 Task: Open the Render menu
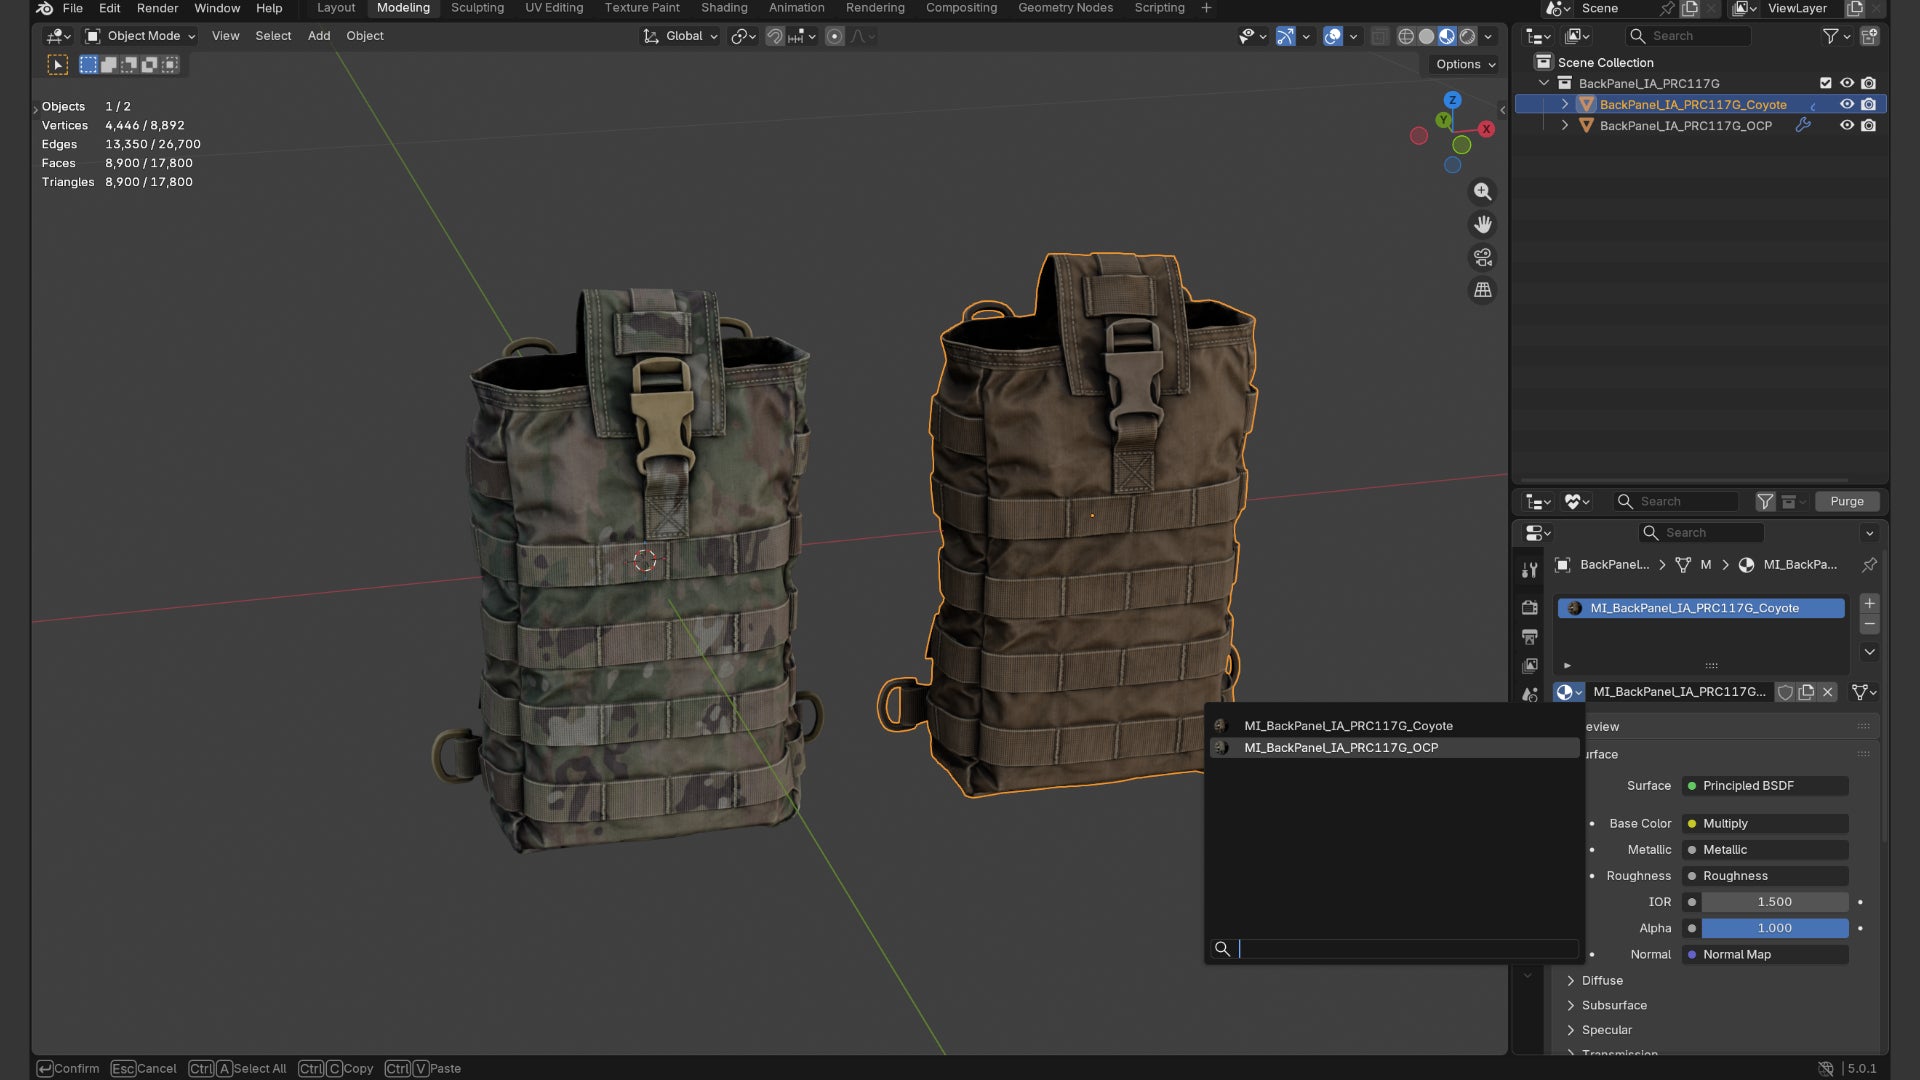[x=157, y=8]
